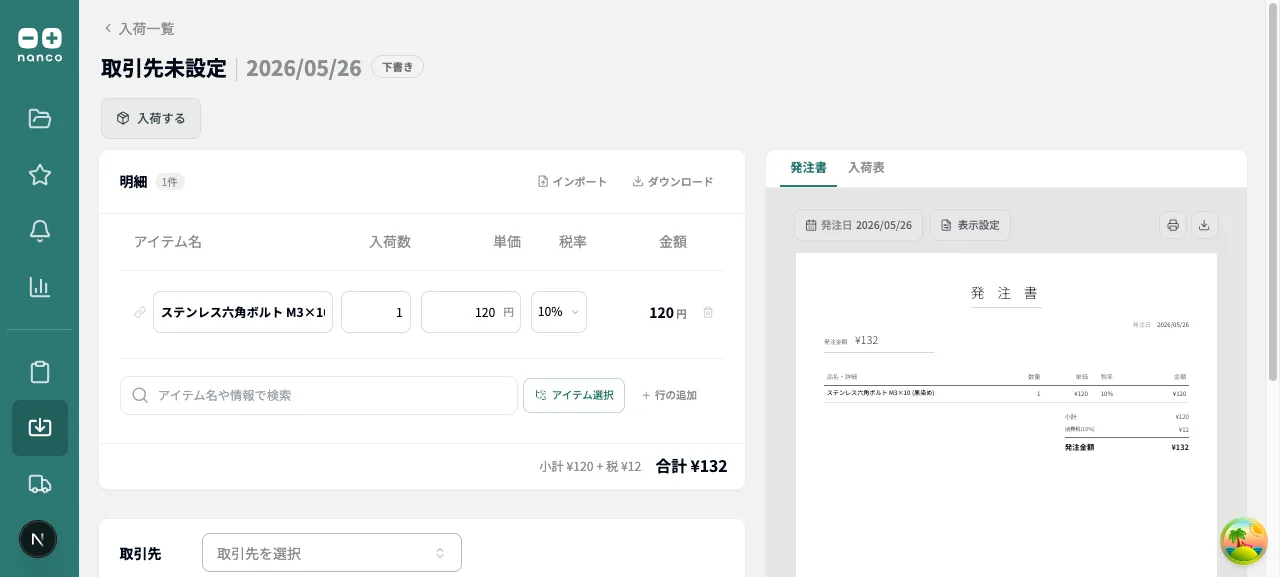The height and width of the screenshot is (577, 1280).
Task: Click the アイテム選択 button
Action: pyautogui.click(x=574, y=395)
